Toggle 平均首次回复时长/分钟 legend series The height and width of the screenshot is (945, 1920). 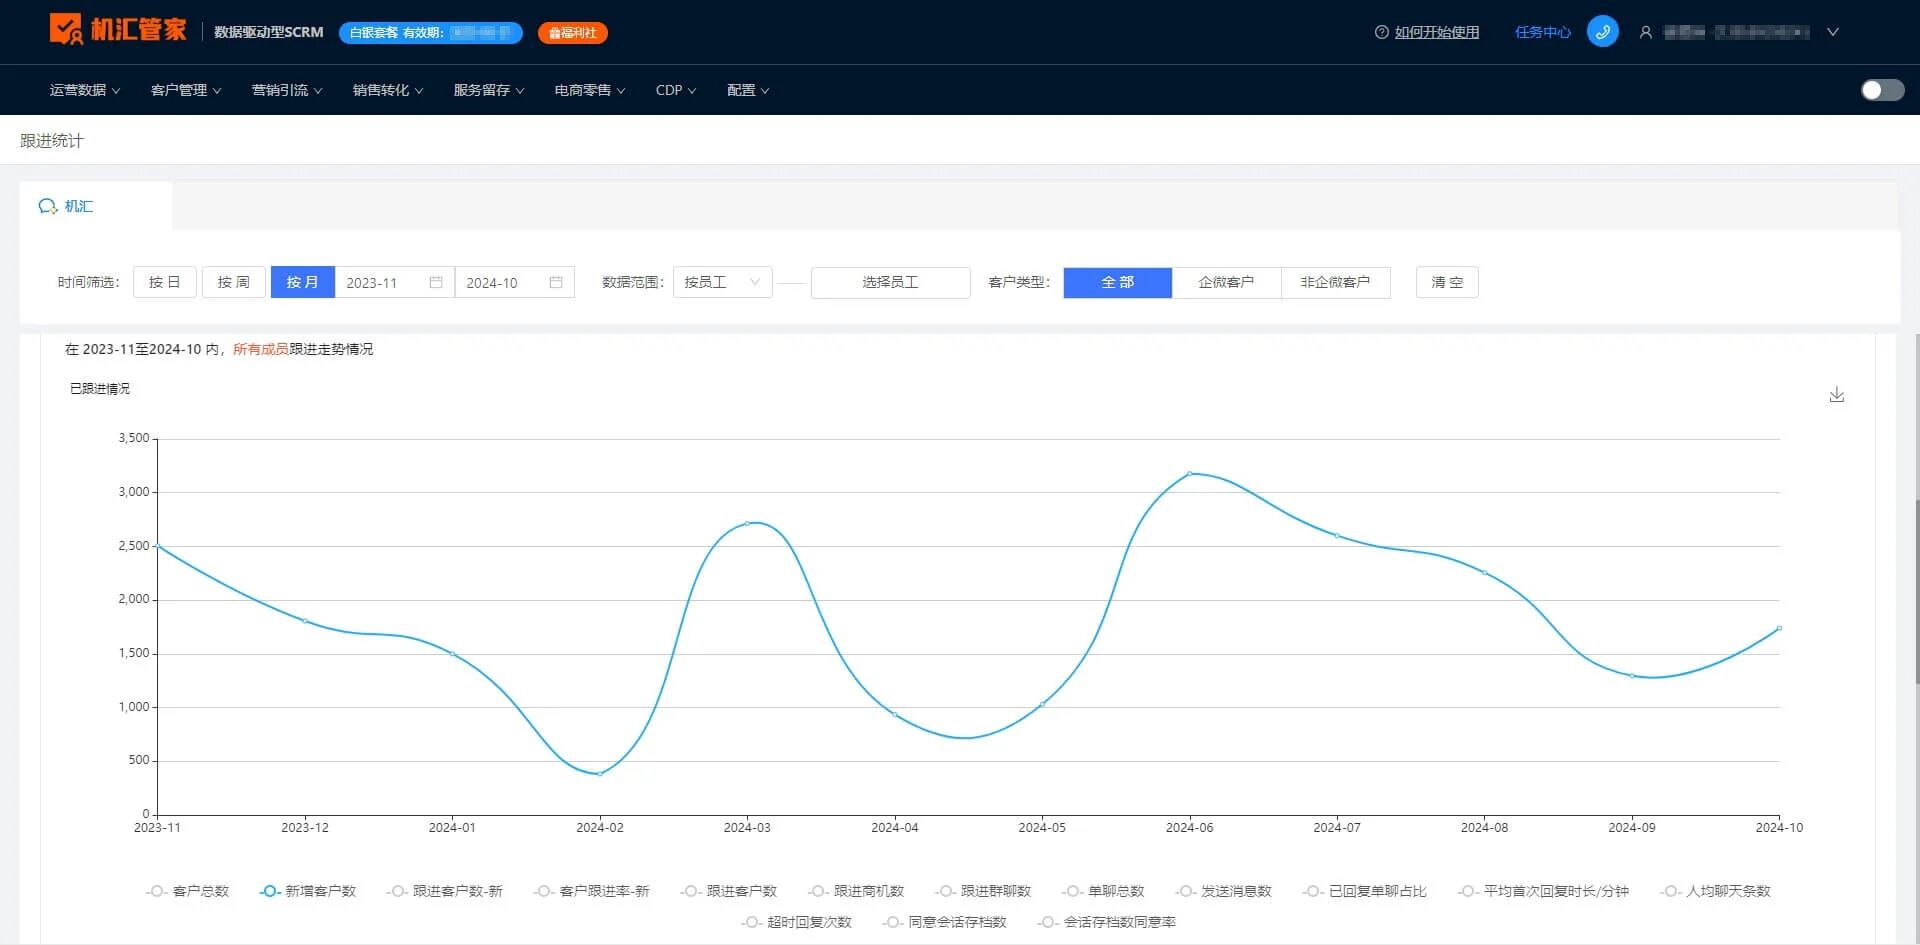click(x=1542, y=891)
